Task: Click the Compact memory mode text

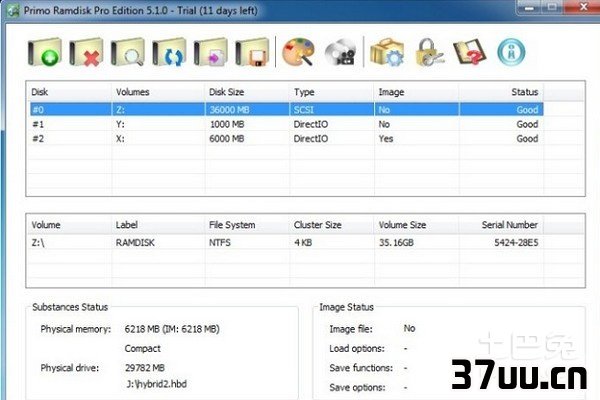Action: (x=142, y=348)
